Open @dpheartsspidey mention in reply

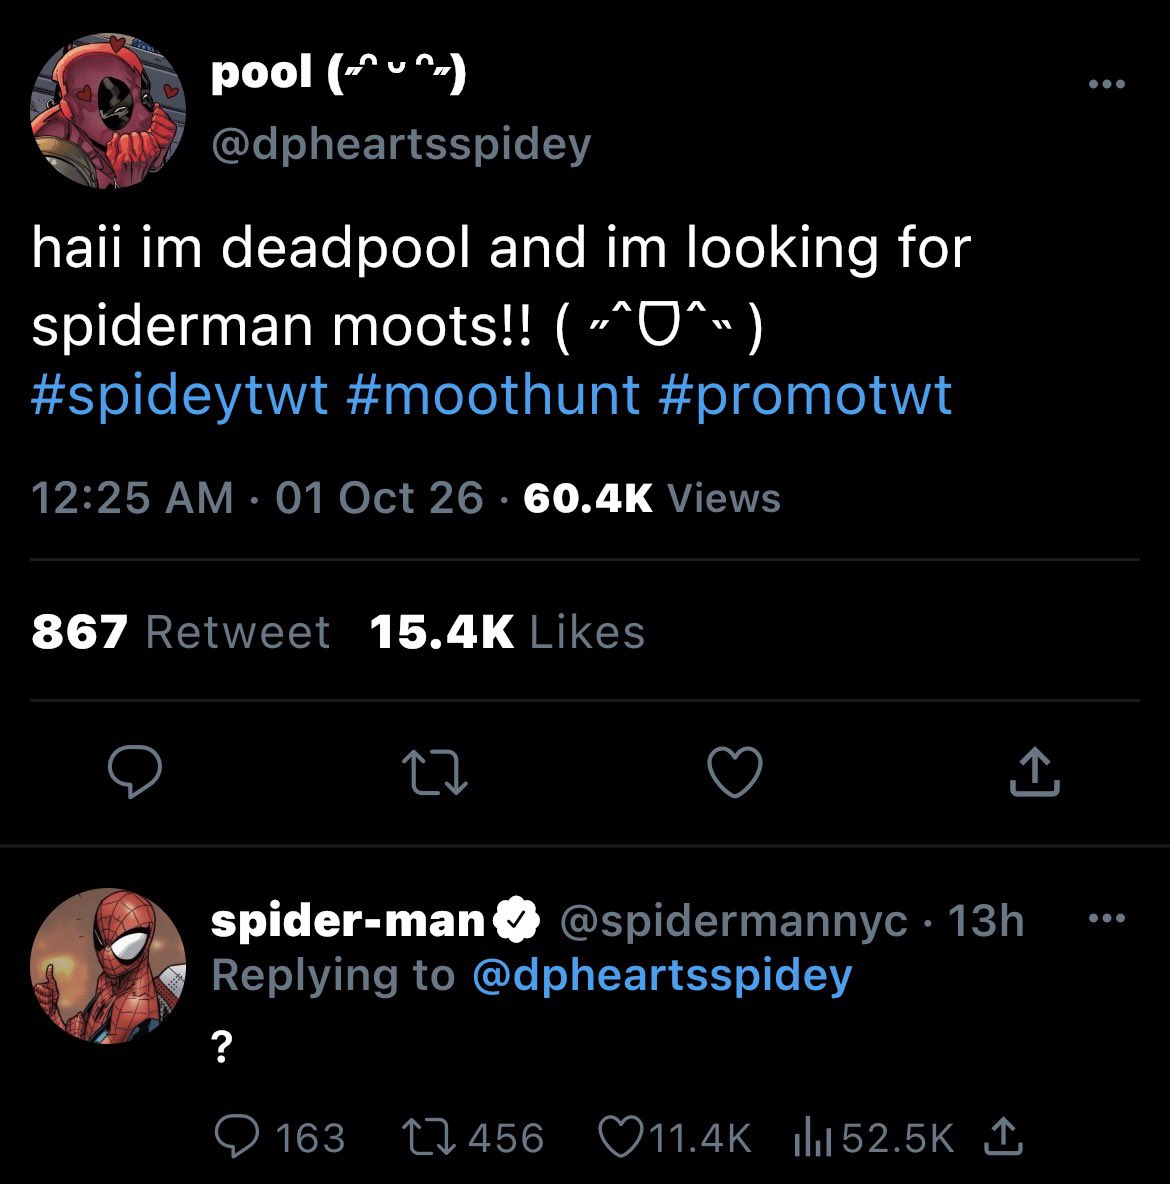662,975
